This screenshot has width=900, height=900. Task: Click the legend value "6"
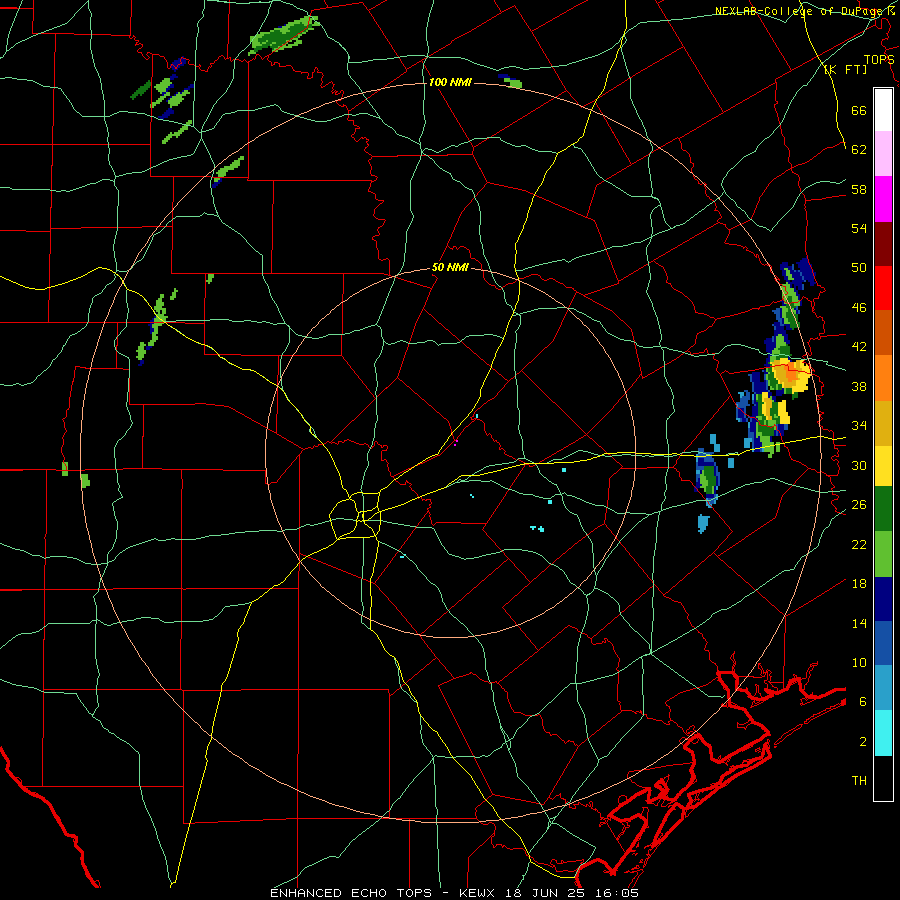(x=862, y=702)
